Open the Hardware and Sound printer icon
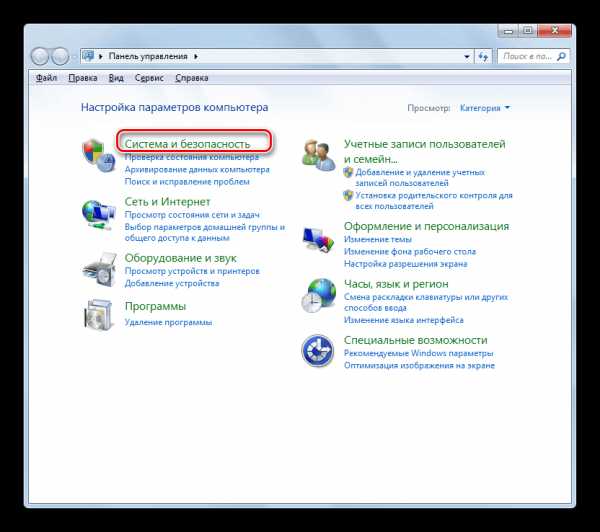Screen dimensions: 600x532 click(99, 269)
